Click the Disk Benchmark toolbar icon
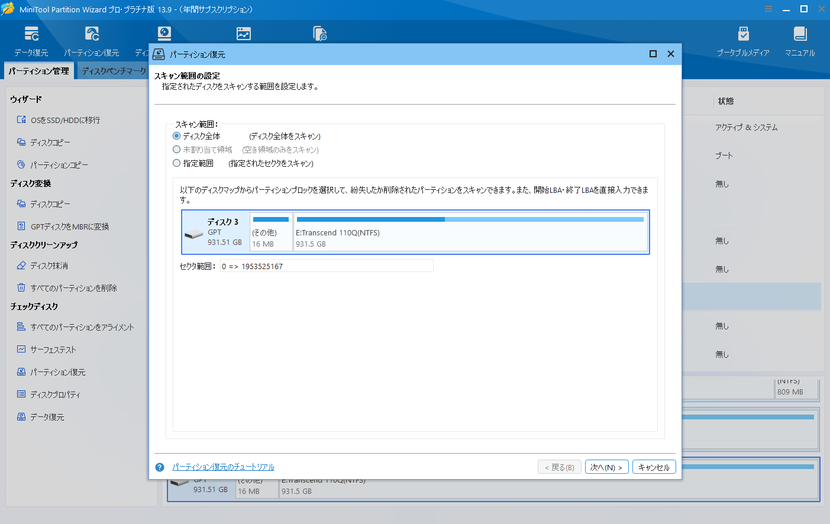This screenshot has width=830, height=524. [x=165, y=34]
